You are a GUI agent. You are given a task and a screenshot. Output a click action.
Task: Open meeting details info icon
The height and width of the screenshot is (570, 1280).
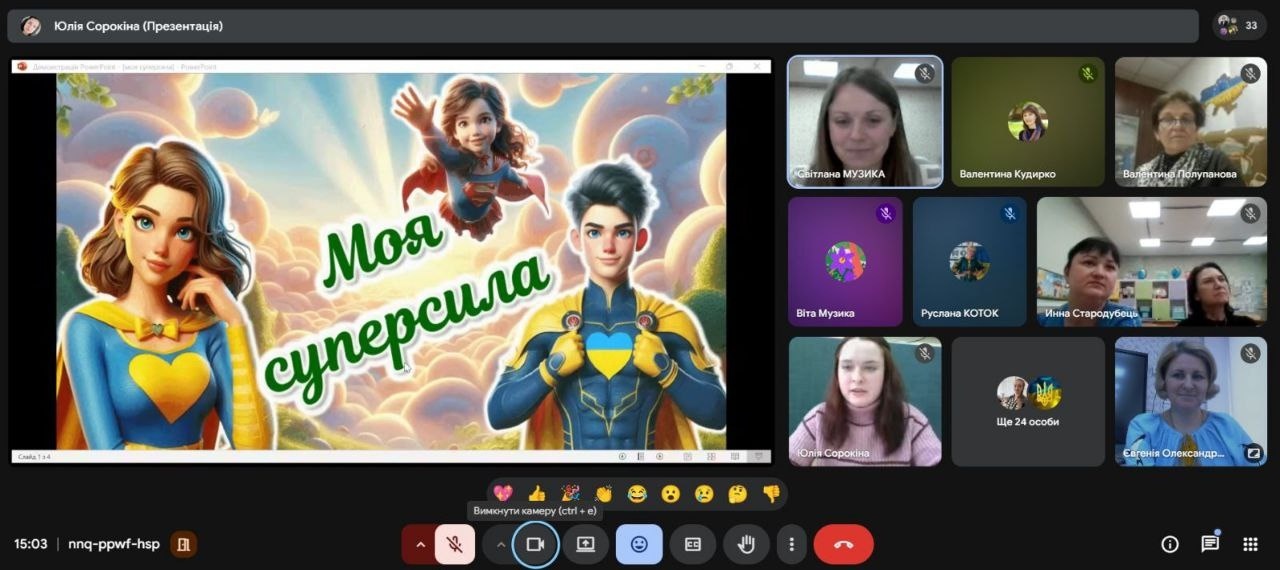pos(1169,544)
